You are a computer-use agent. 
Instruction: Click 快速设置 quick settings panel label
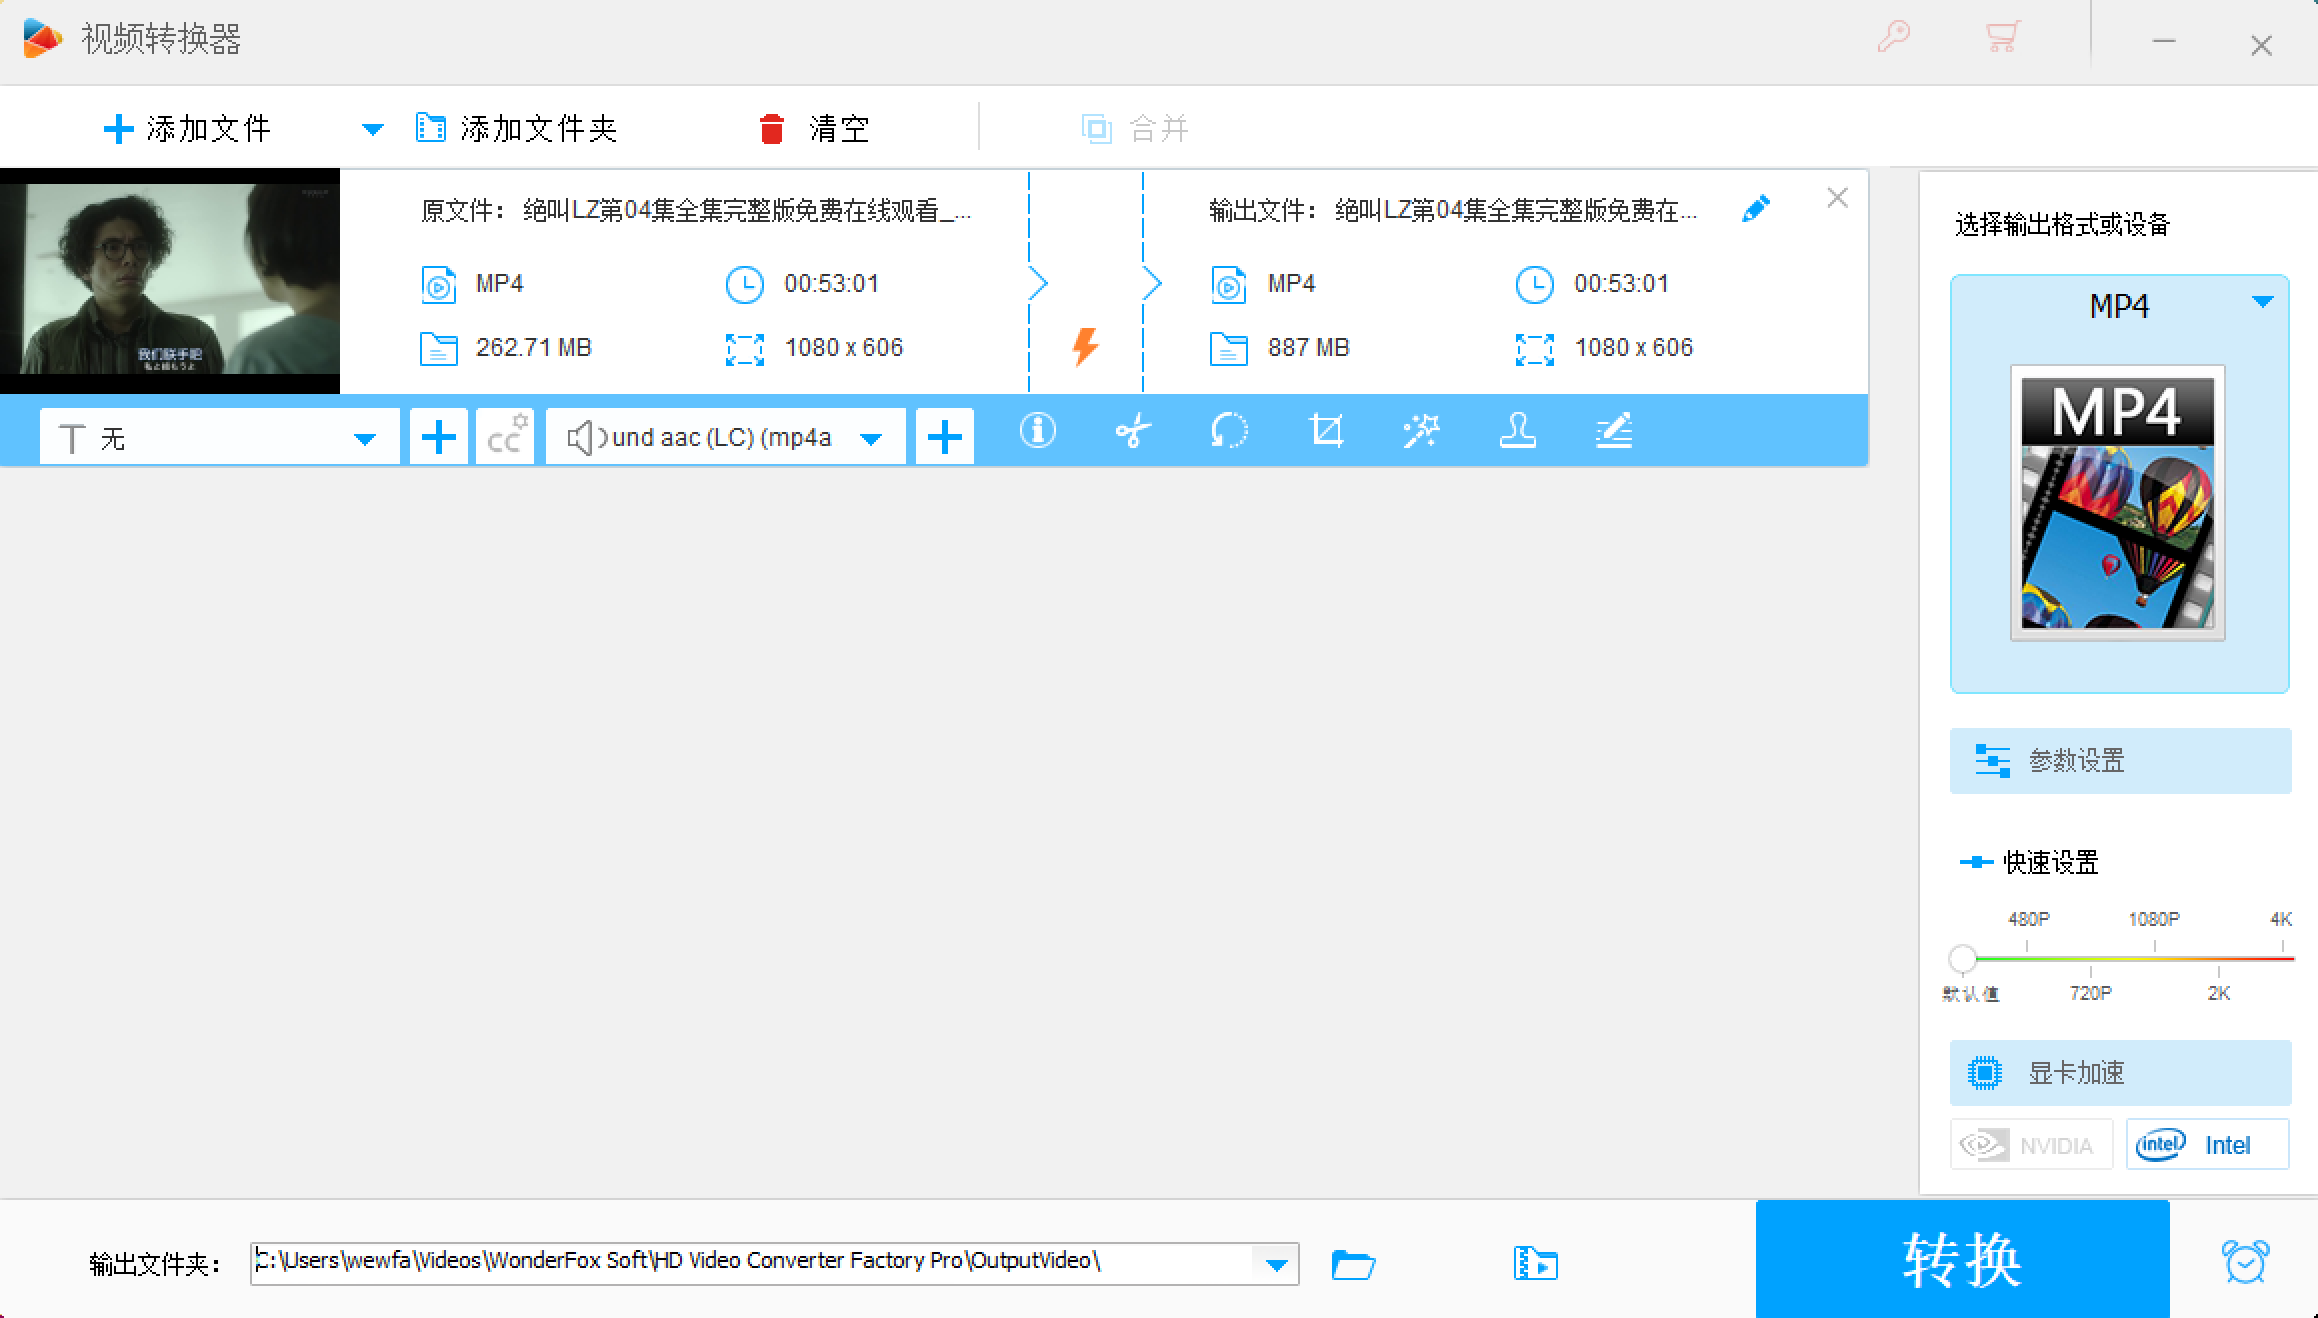point(2051,860)
